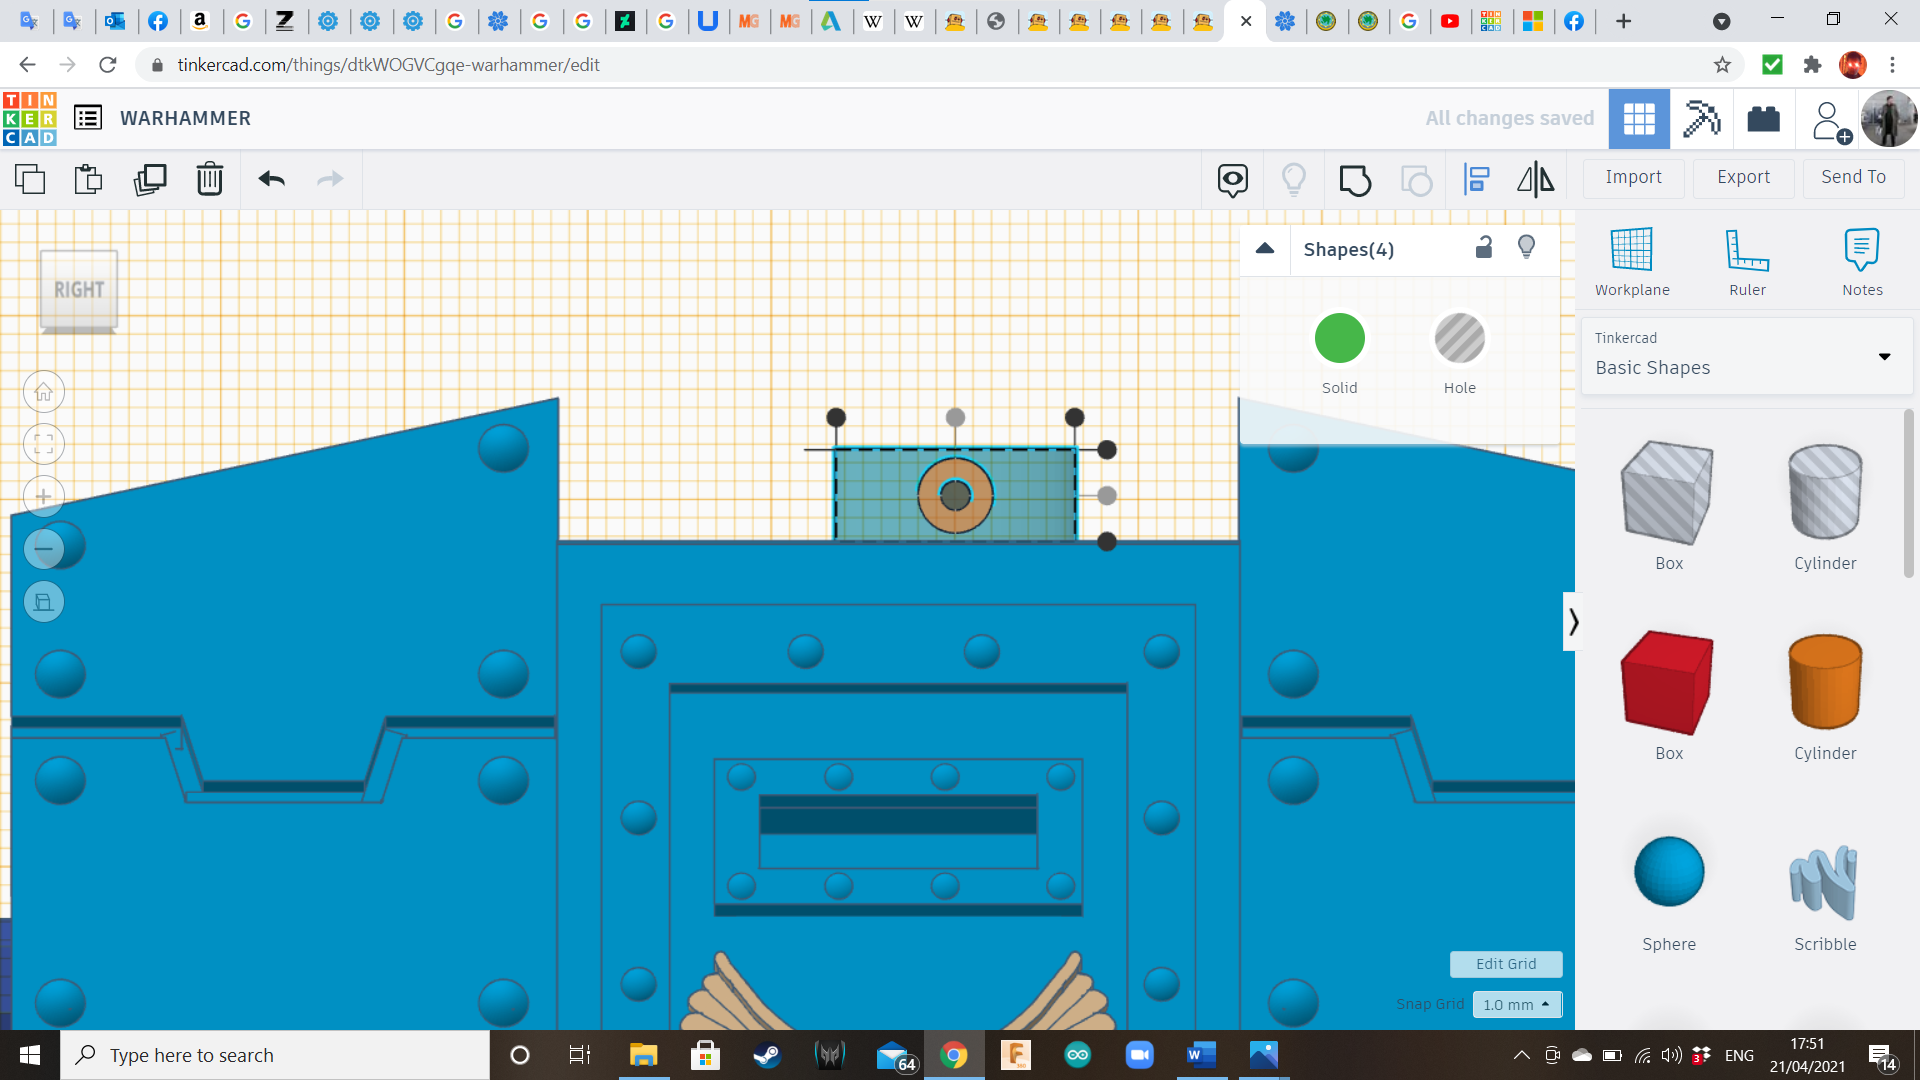The height and width of the screenshot is (1080, 1920).
Task: Choose the green Solid color swatch
Action: click(x=1339, y=338)
